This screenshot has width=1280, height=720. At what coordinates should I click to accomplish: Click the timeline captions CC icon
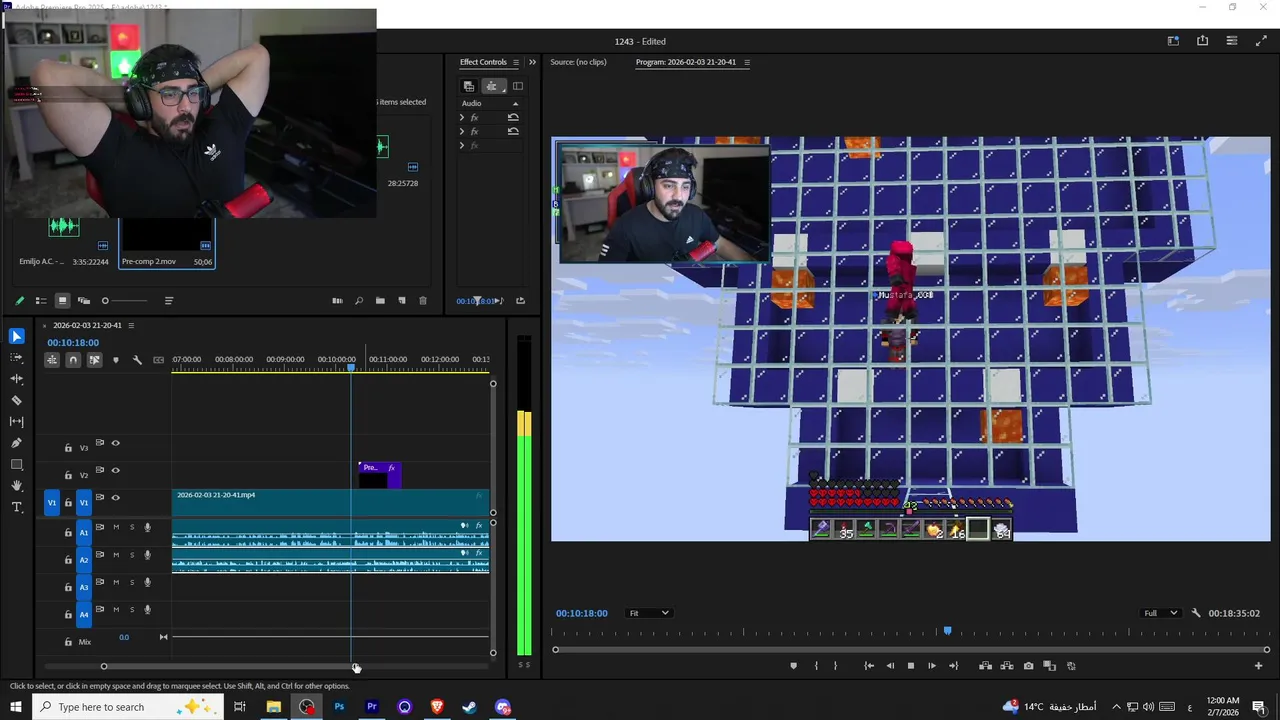point(158,360)
